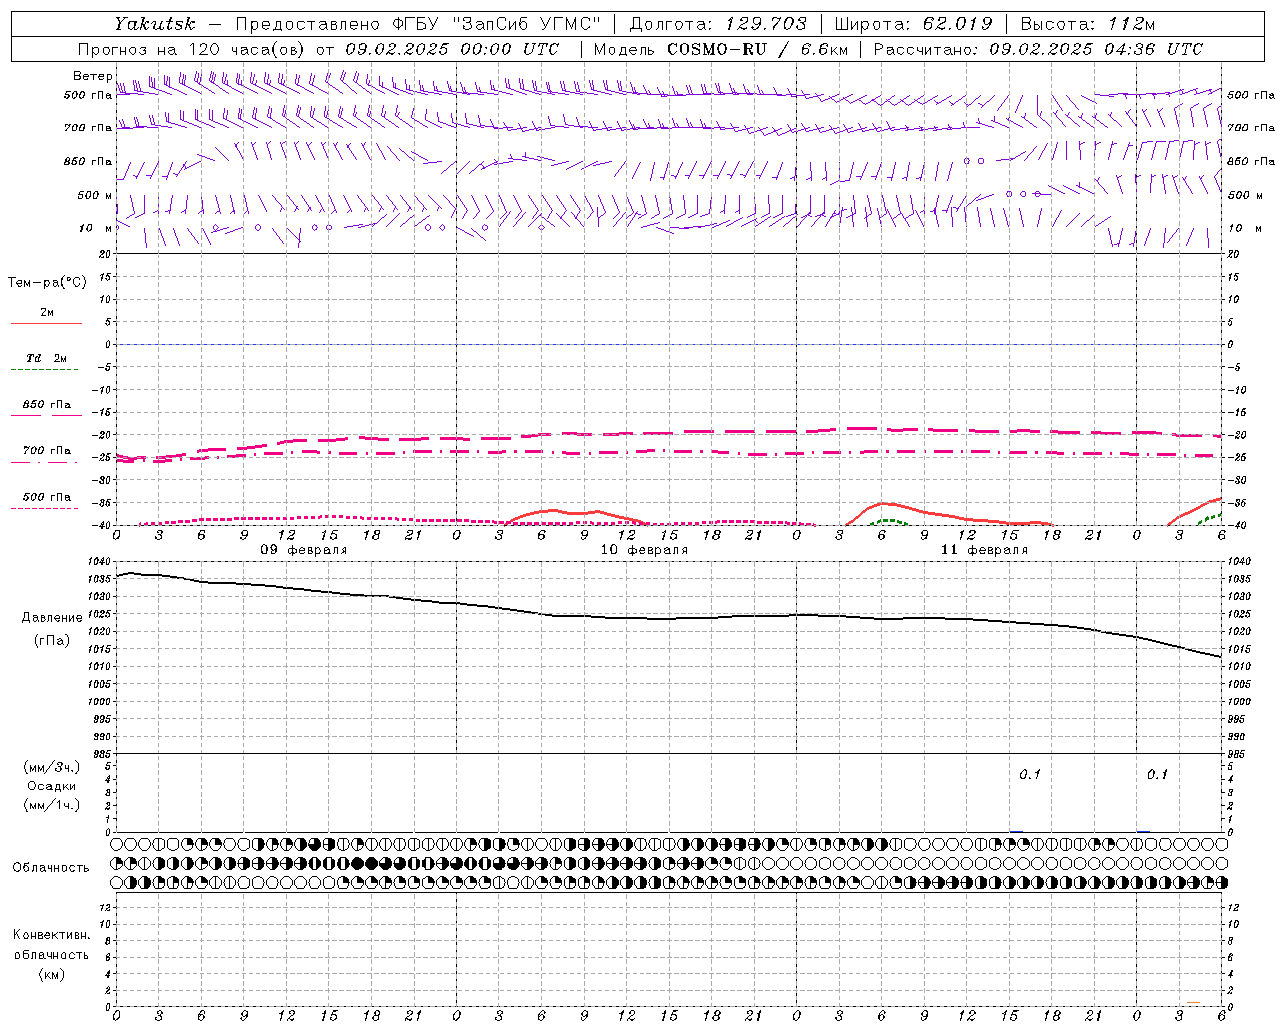Click the Облачность cloudiness row label
Viewport: 1280px width, 1024px height.
tap(51, 868)
